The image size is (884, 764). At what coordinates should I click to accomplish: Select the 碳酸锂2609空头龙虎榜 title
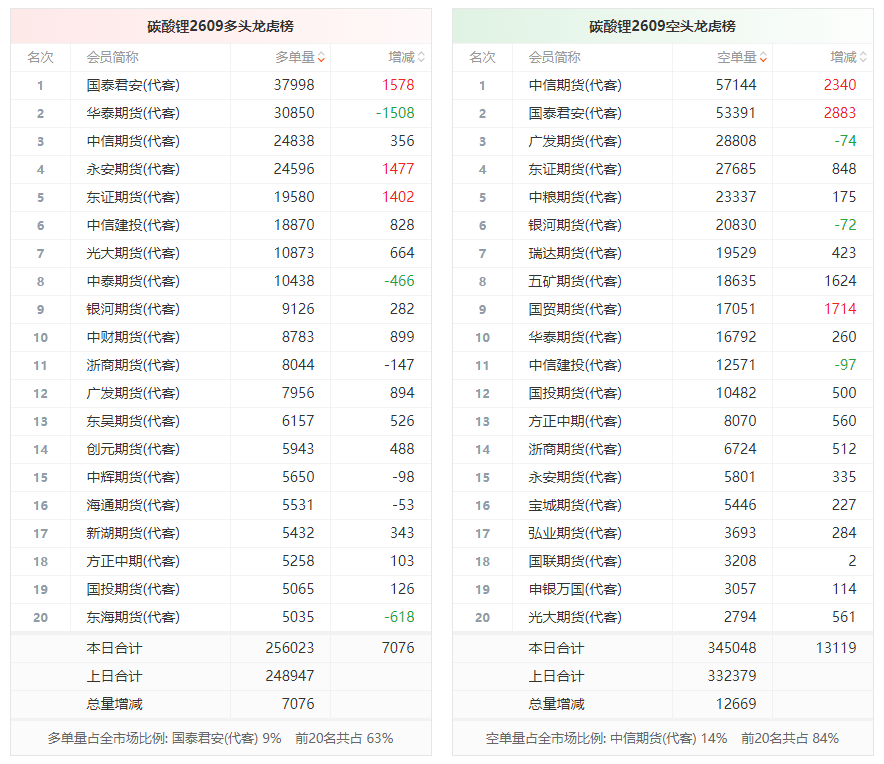click(662, 27)
